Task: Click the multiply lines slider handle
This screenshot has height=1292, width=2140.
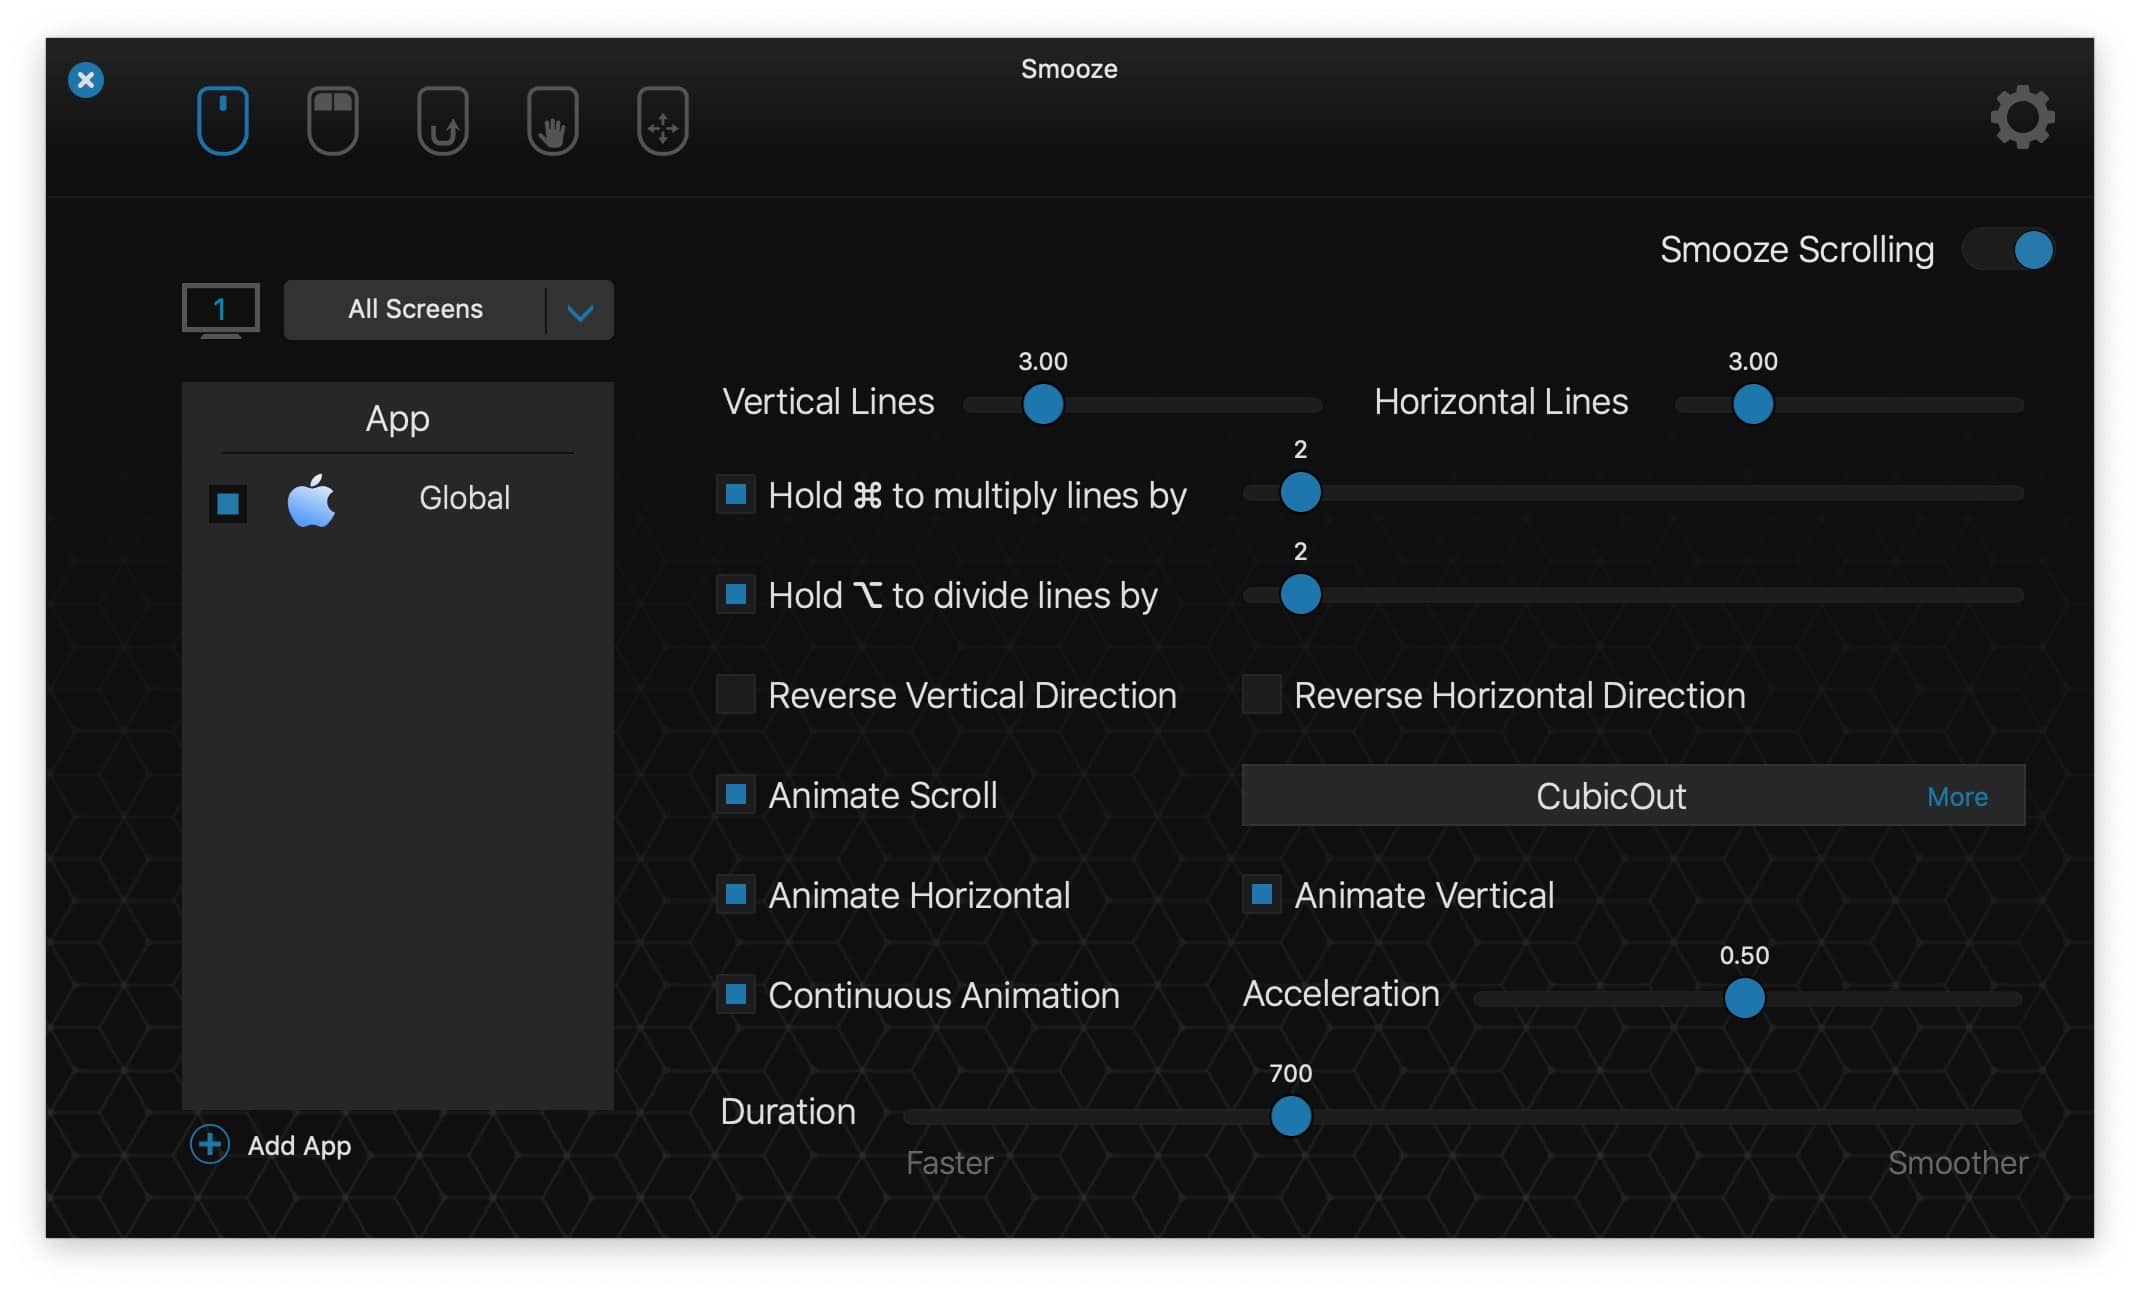Action: pos(1301,492)
